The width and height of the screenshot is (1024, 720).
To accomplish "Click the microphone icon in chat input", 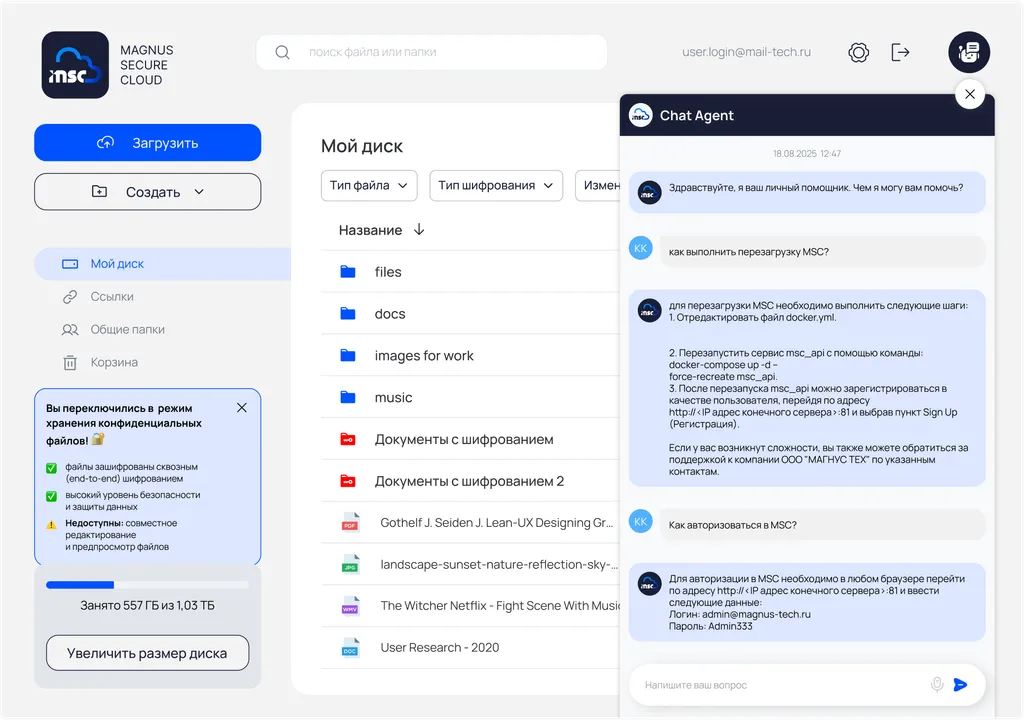I will pyautogui.click(x=936, y=684).
